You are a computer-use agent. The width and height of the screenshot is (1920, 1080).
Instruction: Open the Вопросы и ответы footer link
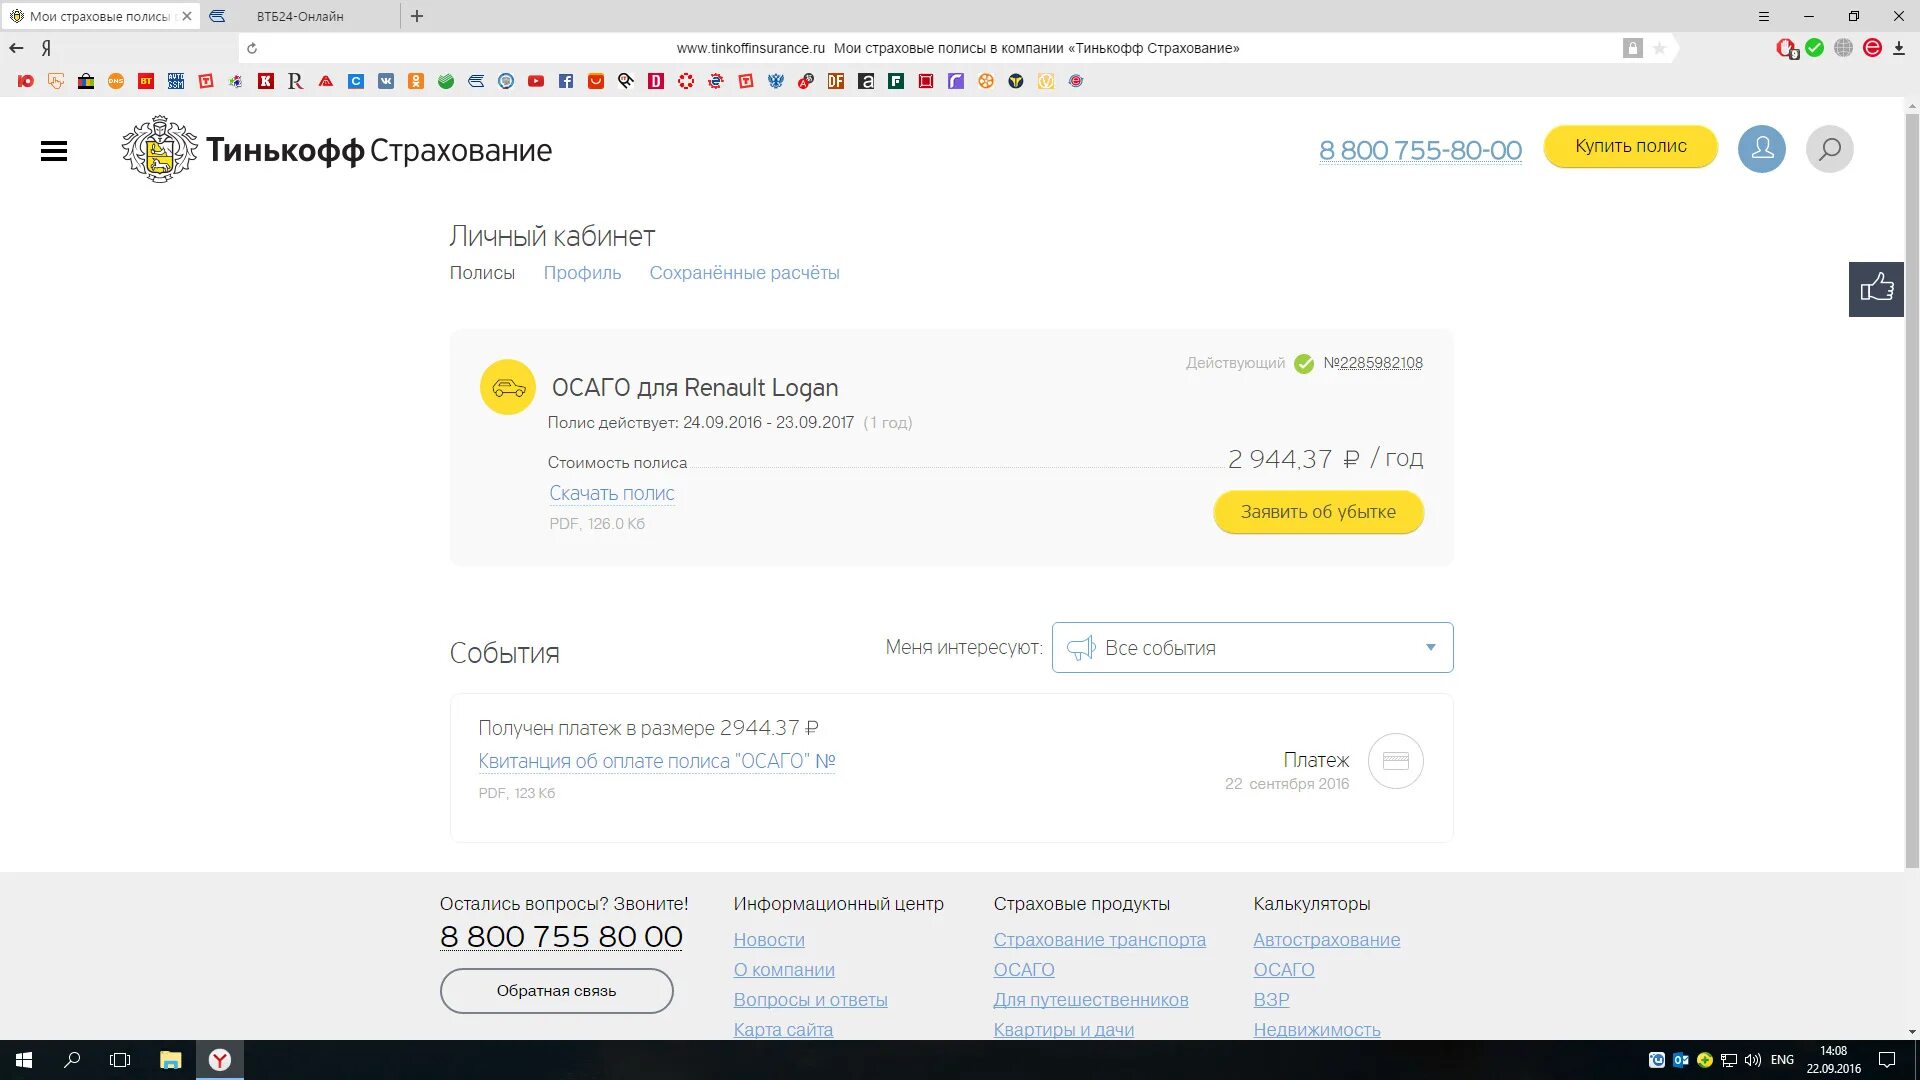(x=810, y=1000)
